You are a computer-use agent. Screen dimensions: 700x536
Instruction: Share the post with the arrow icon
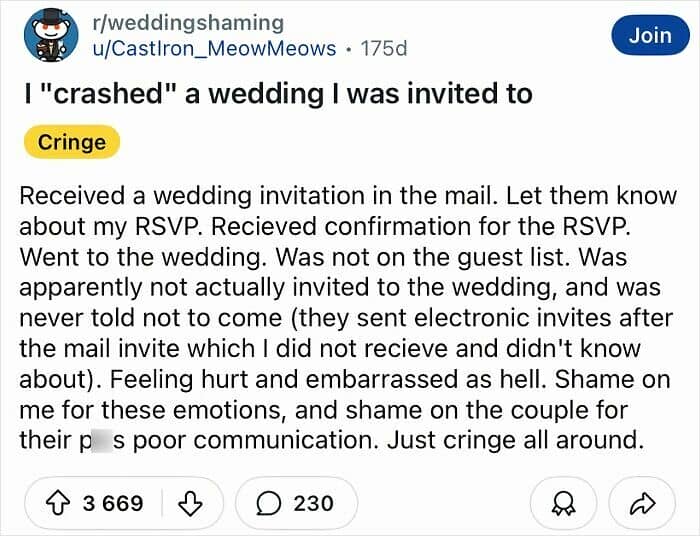click(643, 502)
